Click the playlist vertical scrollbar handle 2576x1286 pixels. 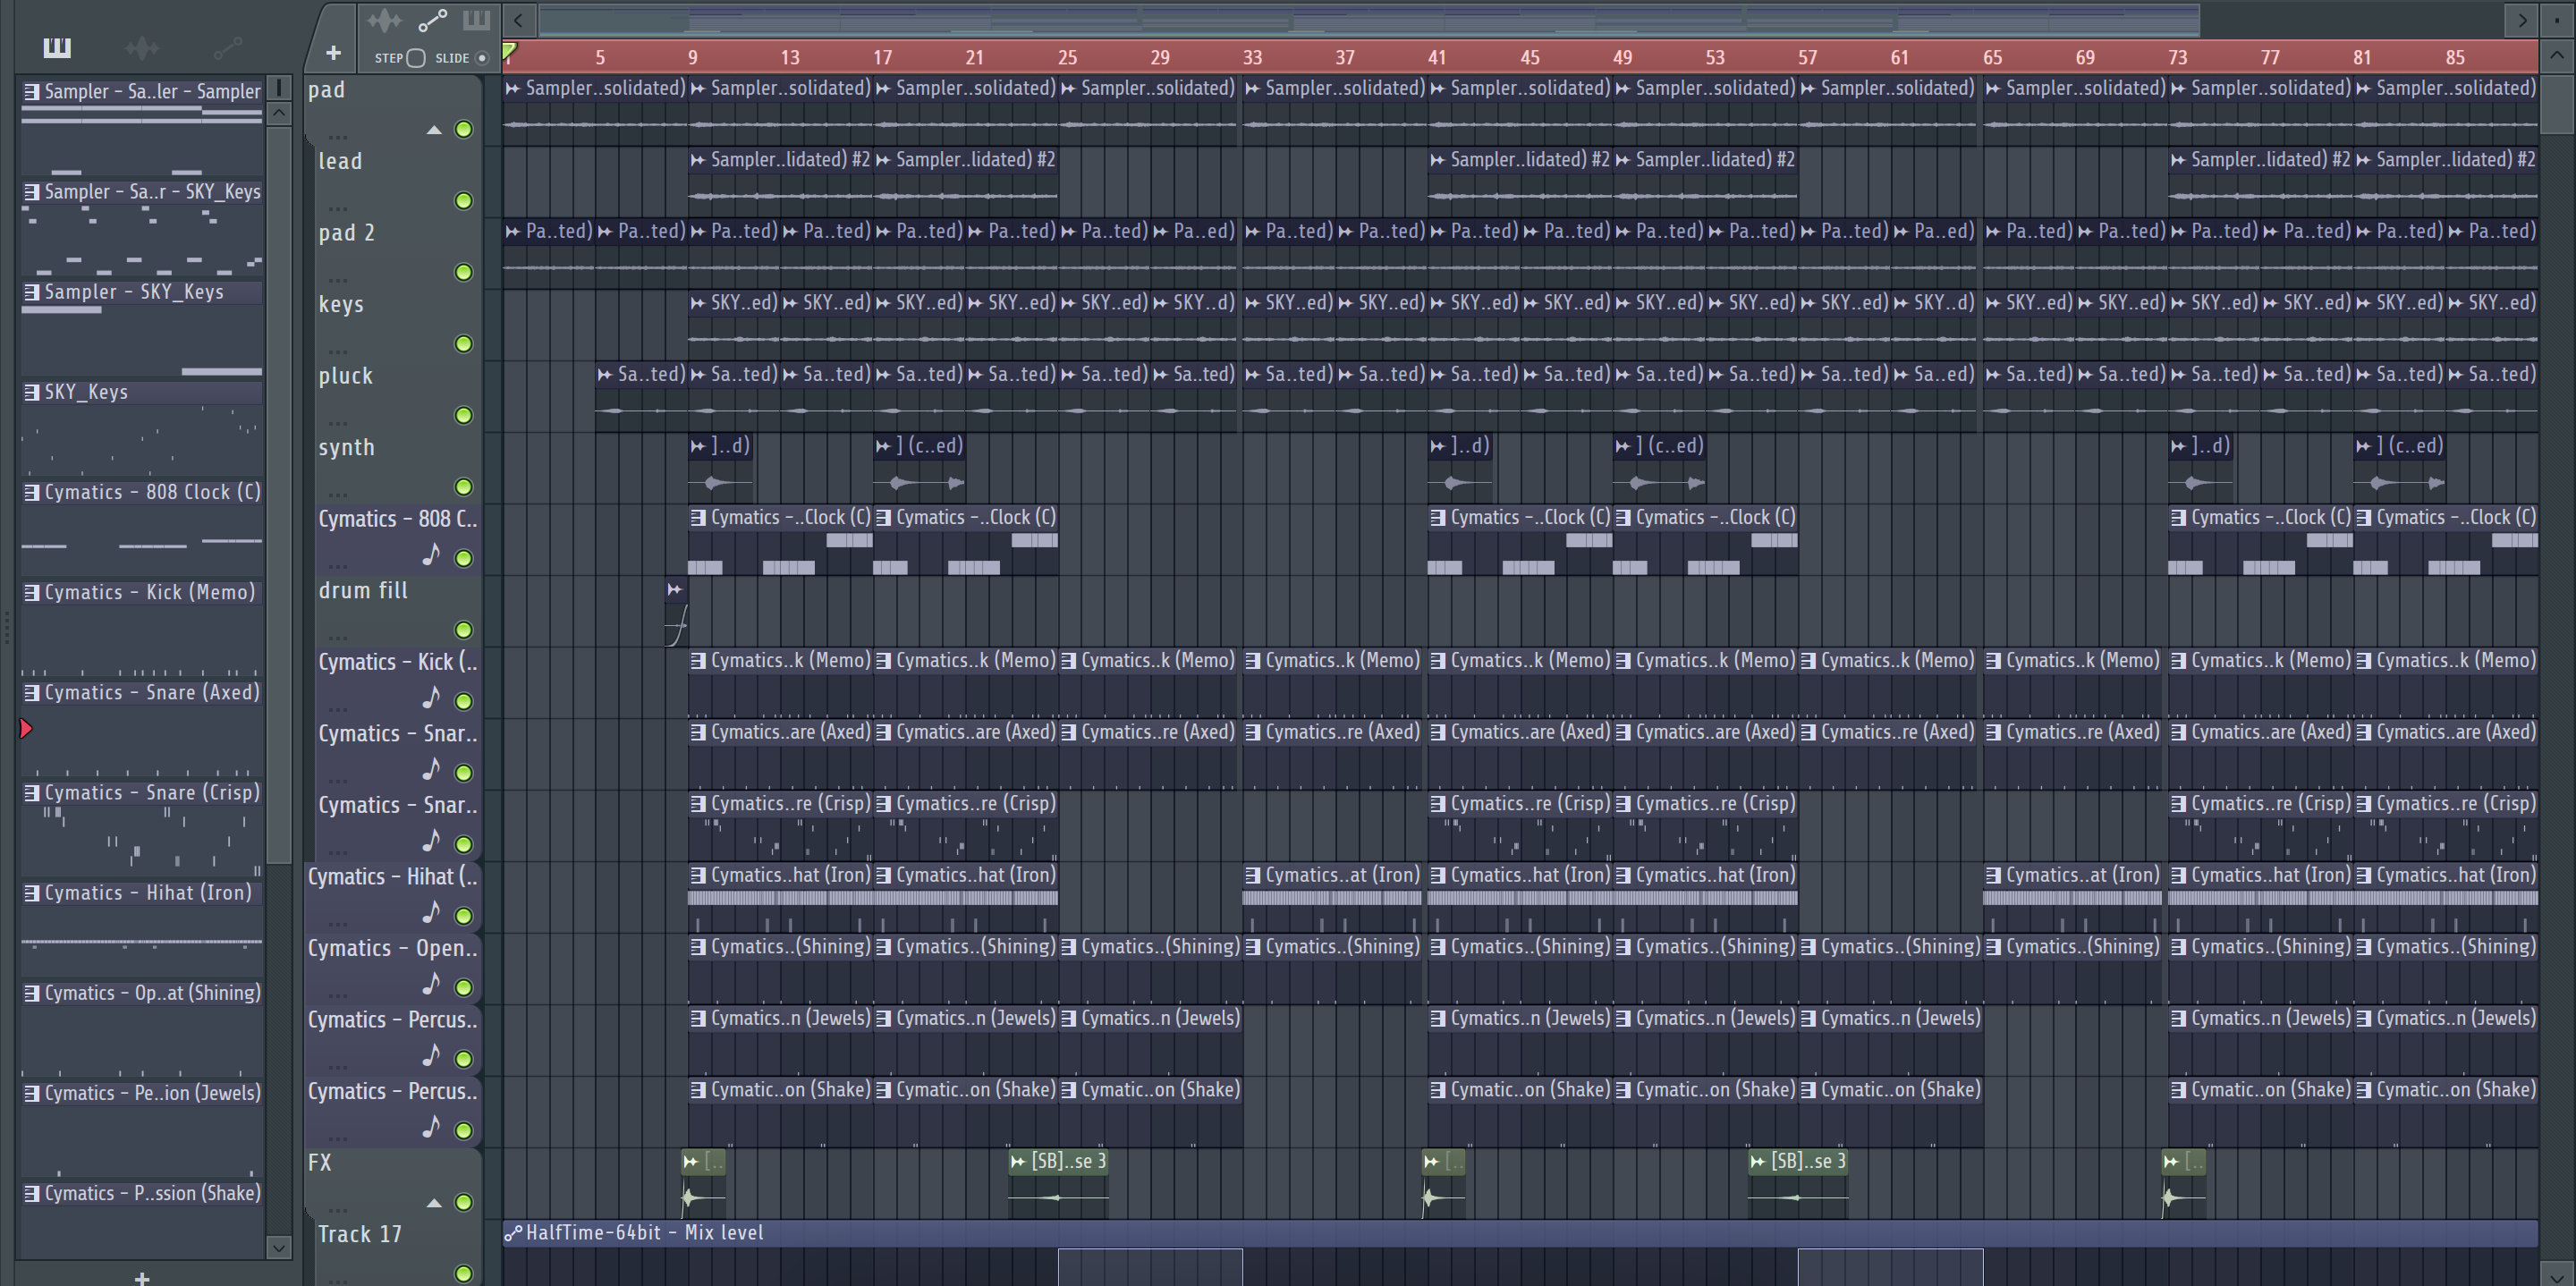click(x=2556, y=103)
